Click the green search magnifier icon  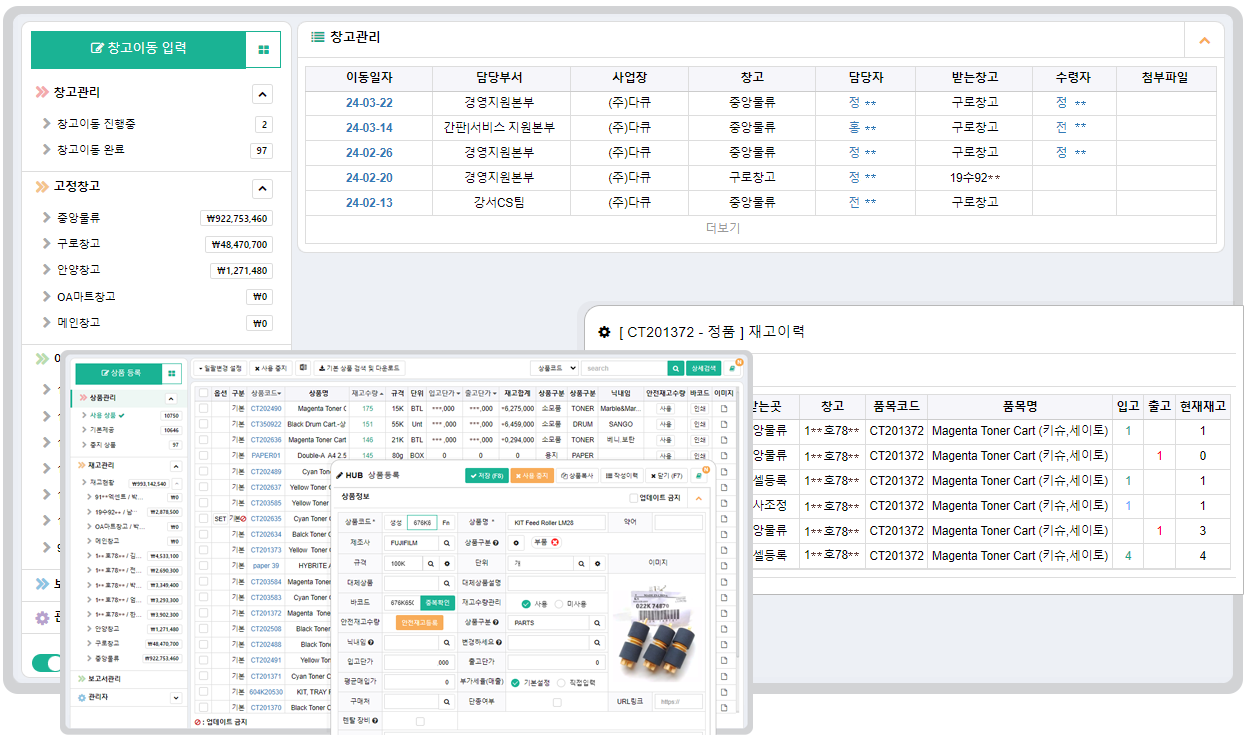(676, 368)
